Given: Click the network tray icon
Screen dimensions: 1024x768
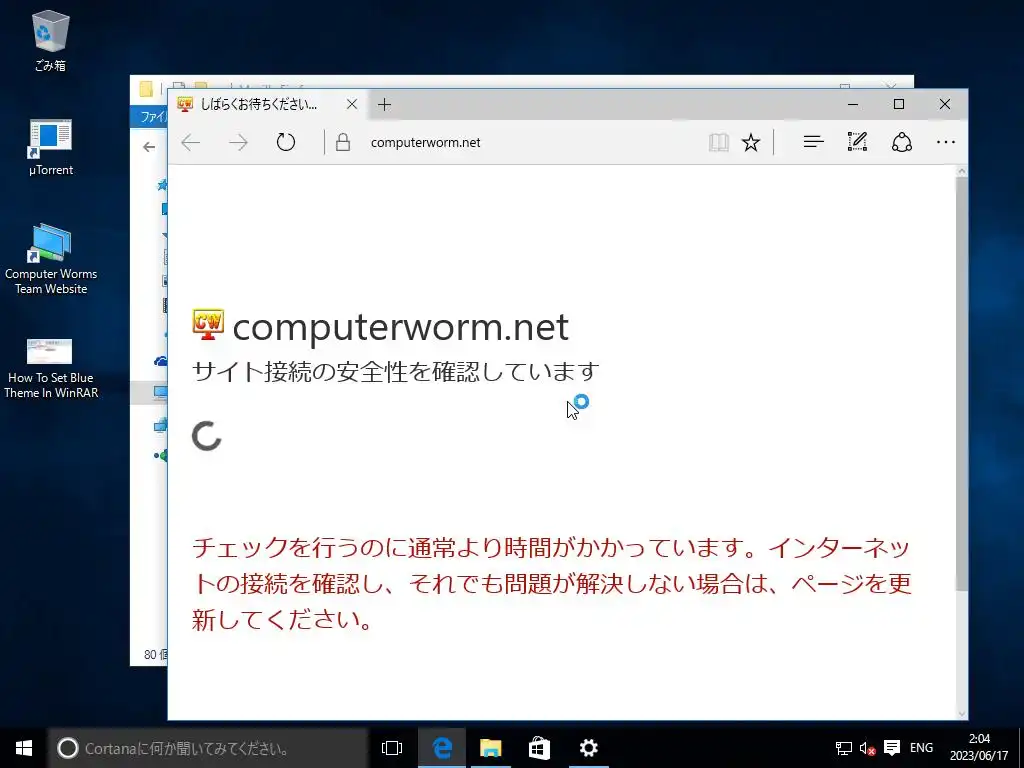Looking at the screenshot, I should (x=844, y=748).
